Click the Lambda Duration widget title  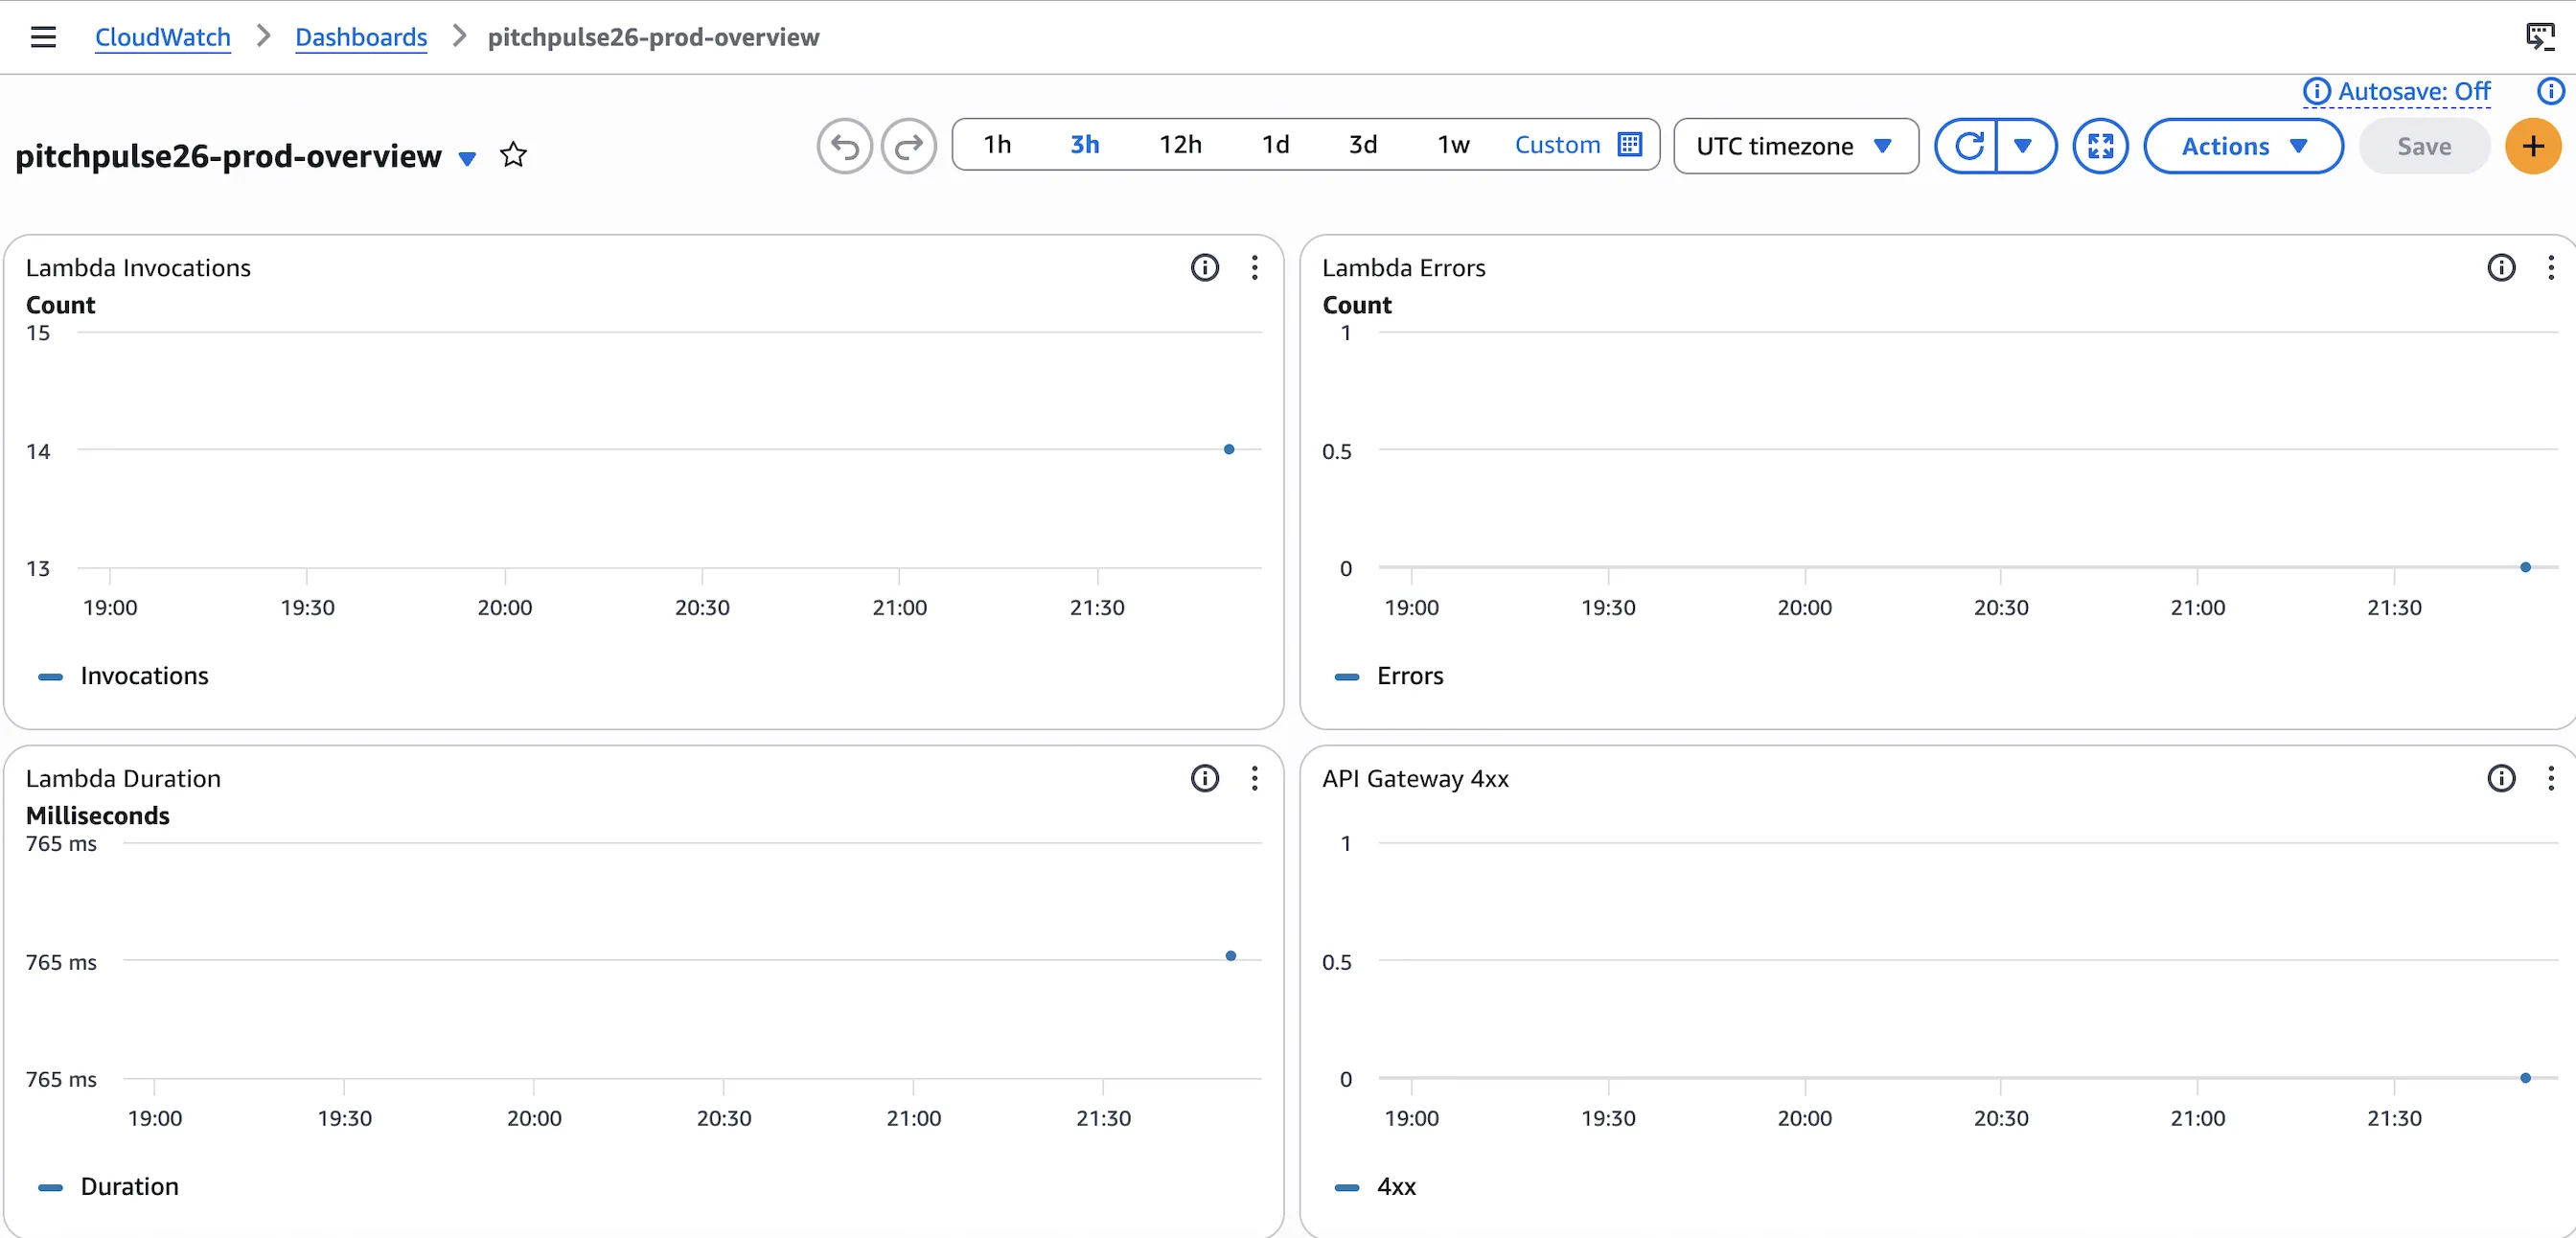pyautogui.click(x=123, y=779)
